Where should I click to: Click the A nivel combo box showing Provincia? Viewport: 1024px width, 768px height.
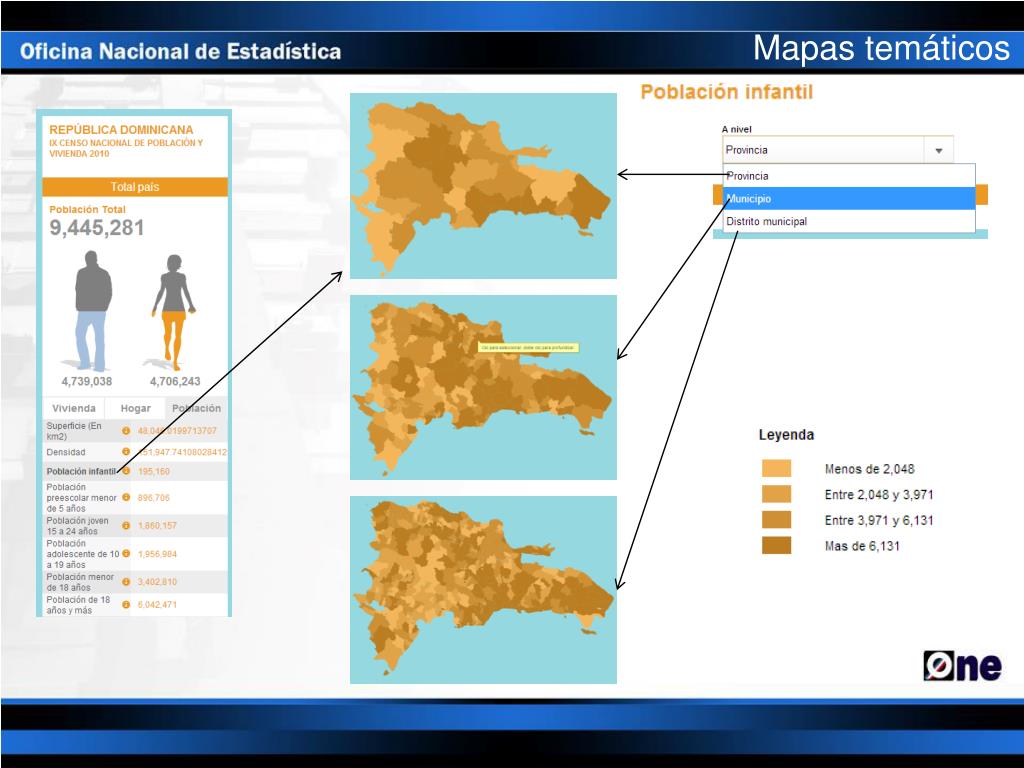pos(837,150)
